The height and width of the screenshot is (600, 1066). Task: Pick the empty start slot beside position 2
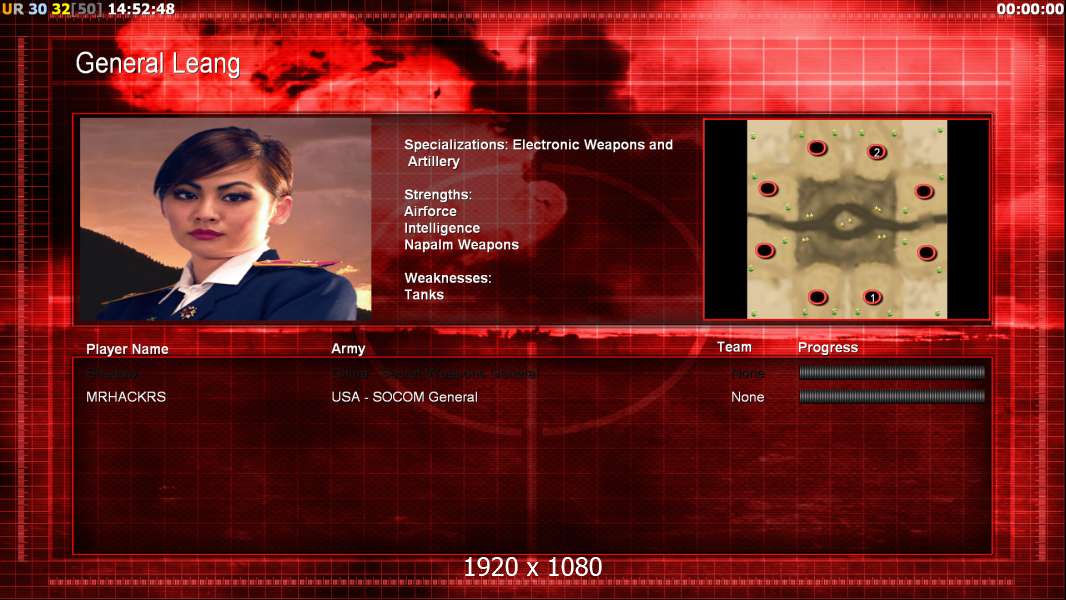point(817,147)
